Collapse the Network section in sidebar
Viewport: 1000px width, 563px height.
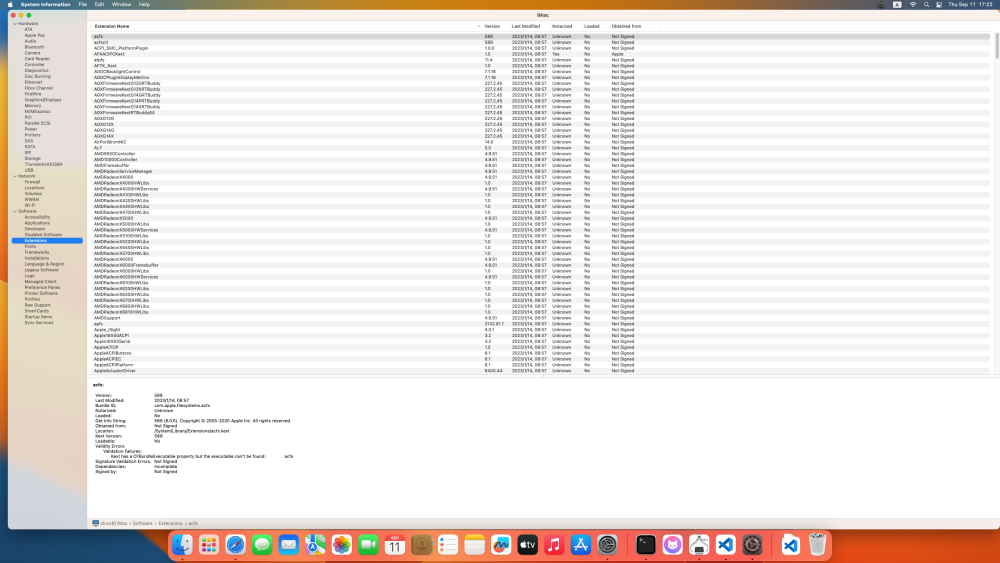15,176
